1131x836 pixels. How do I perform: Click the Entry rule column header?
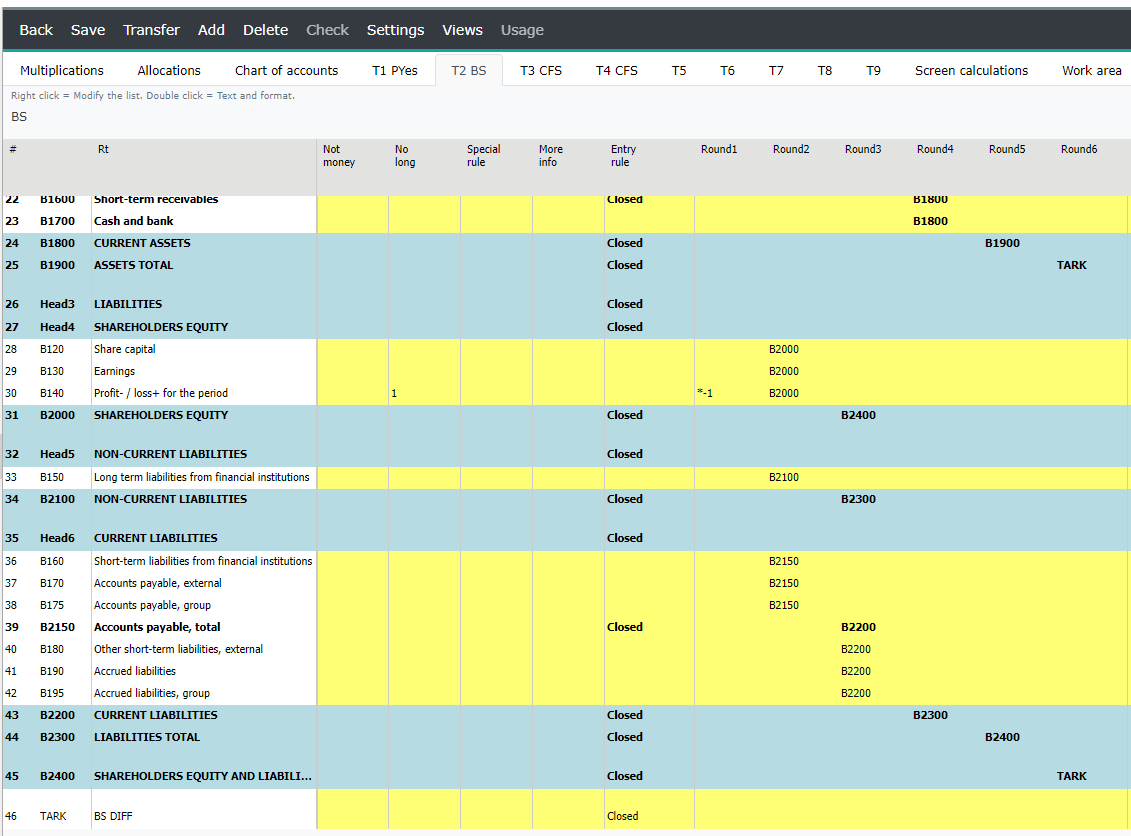click(x=623, y=156)
